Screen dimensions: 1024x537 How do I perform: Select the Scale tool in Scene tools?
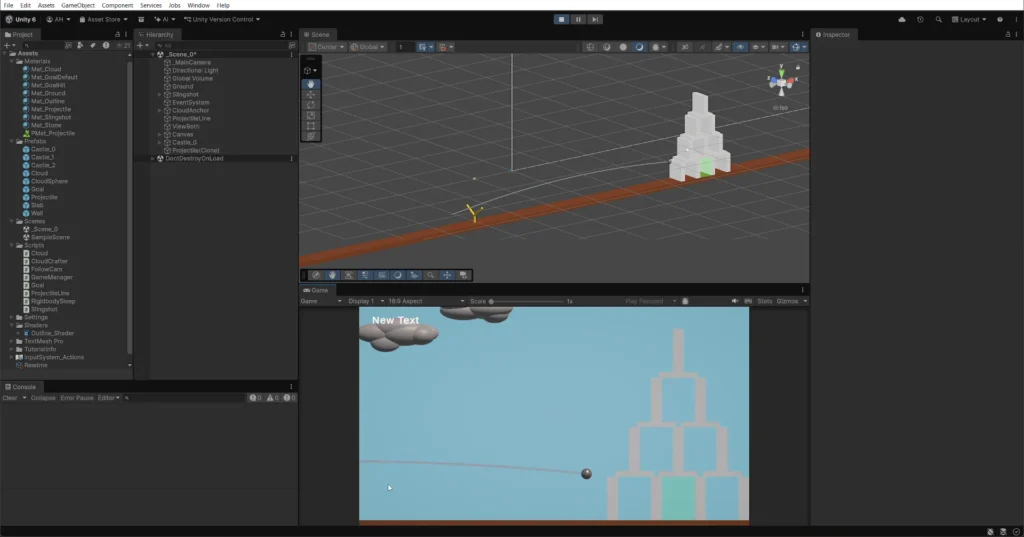[311, 115]
